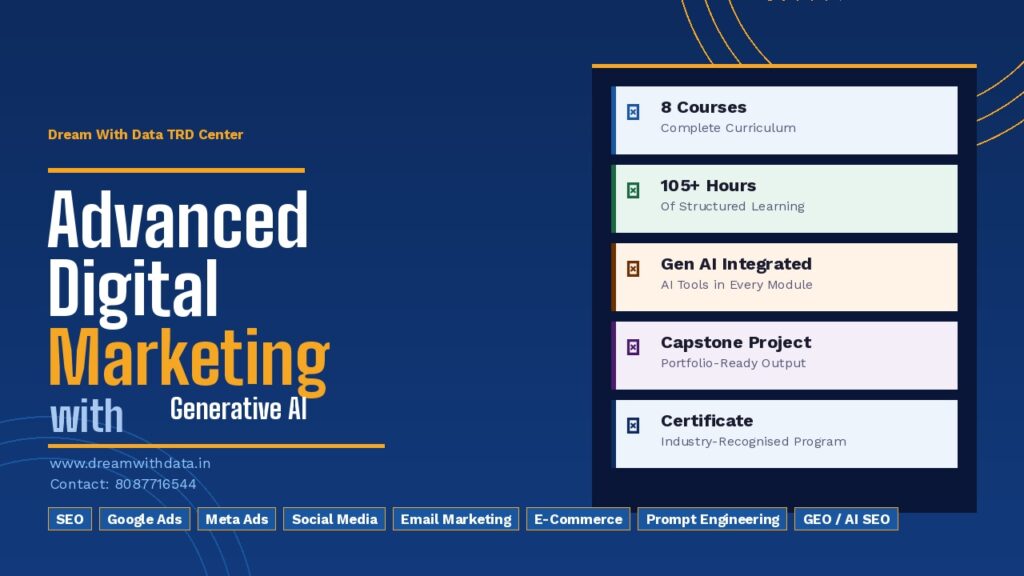The image size is (1024, 576).
Task: Click the icon beside Certificate
Action: (633, 426)
